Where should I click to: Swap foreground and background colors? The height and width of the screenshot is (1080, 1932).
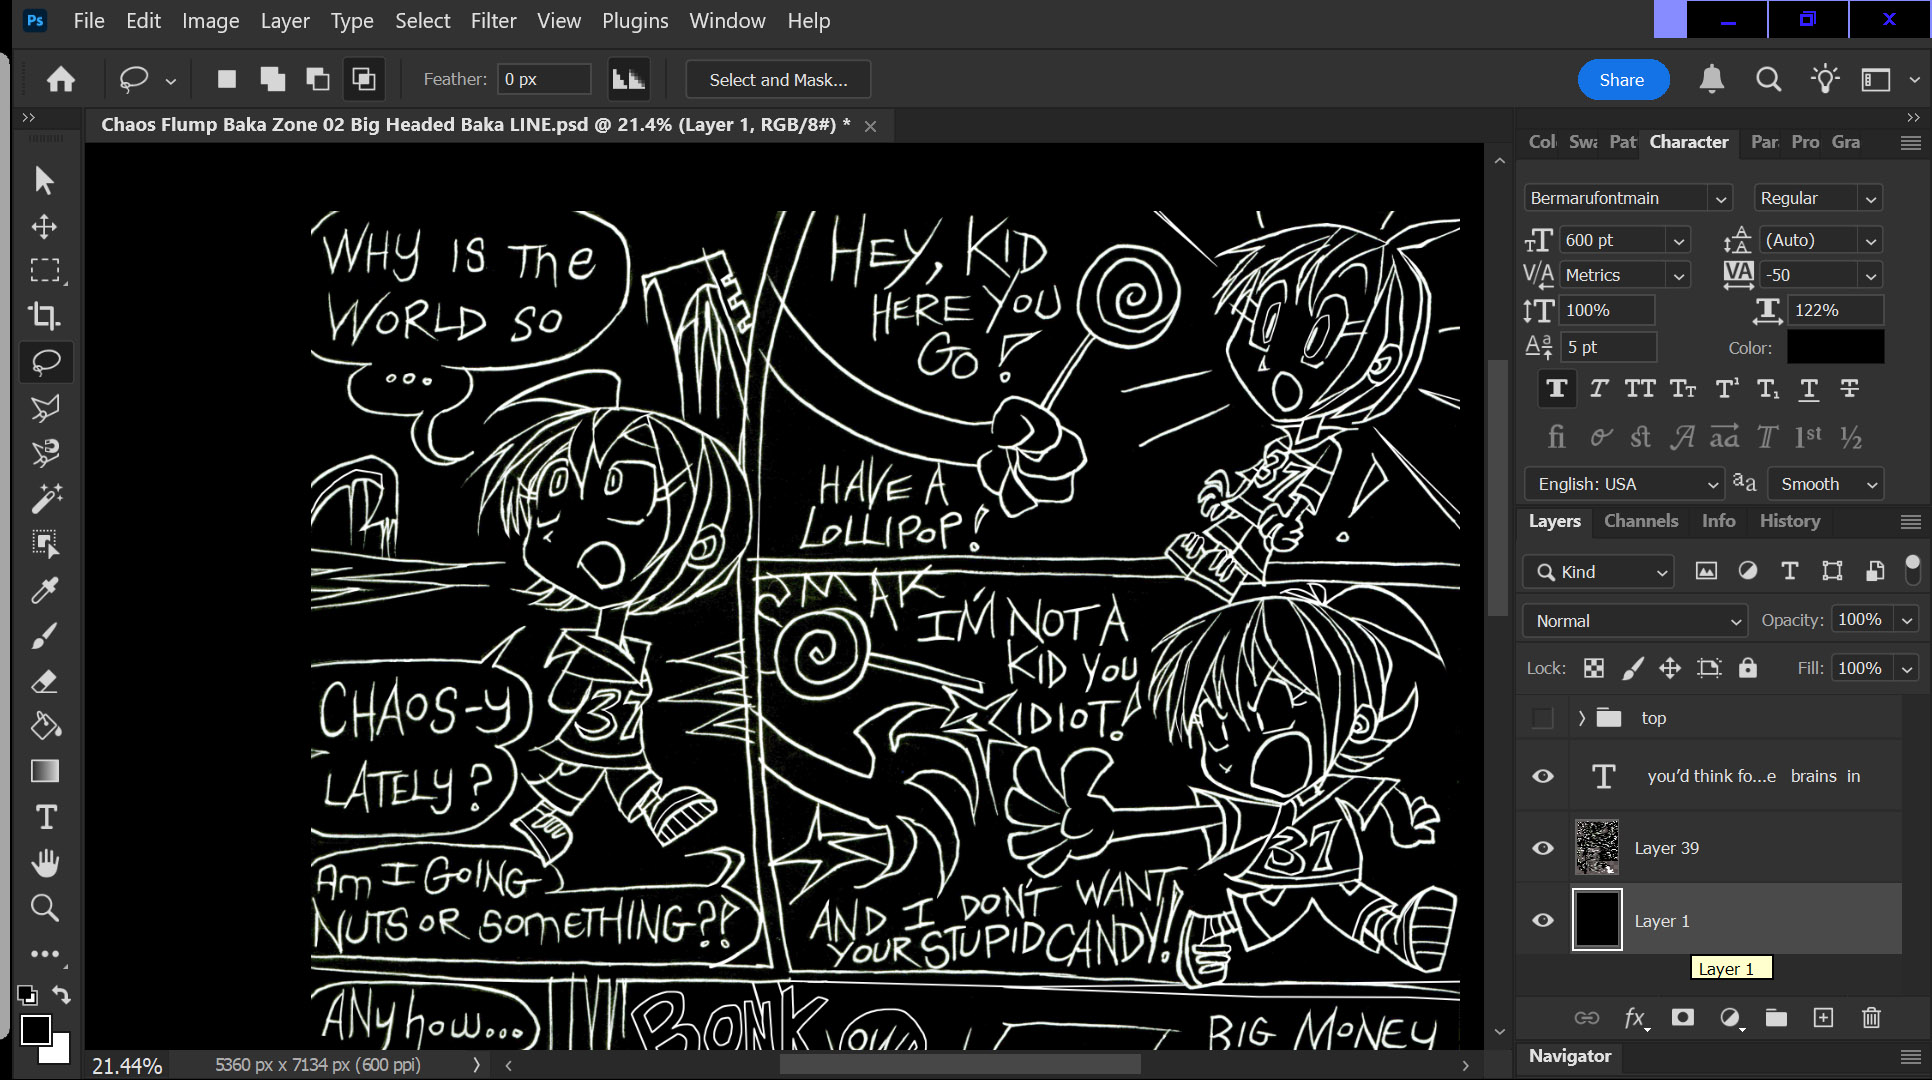[x=62, y=994]
